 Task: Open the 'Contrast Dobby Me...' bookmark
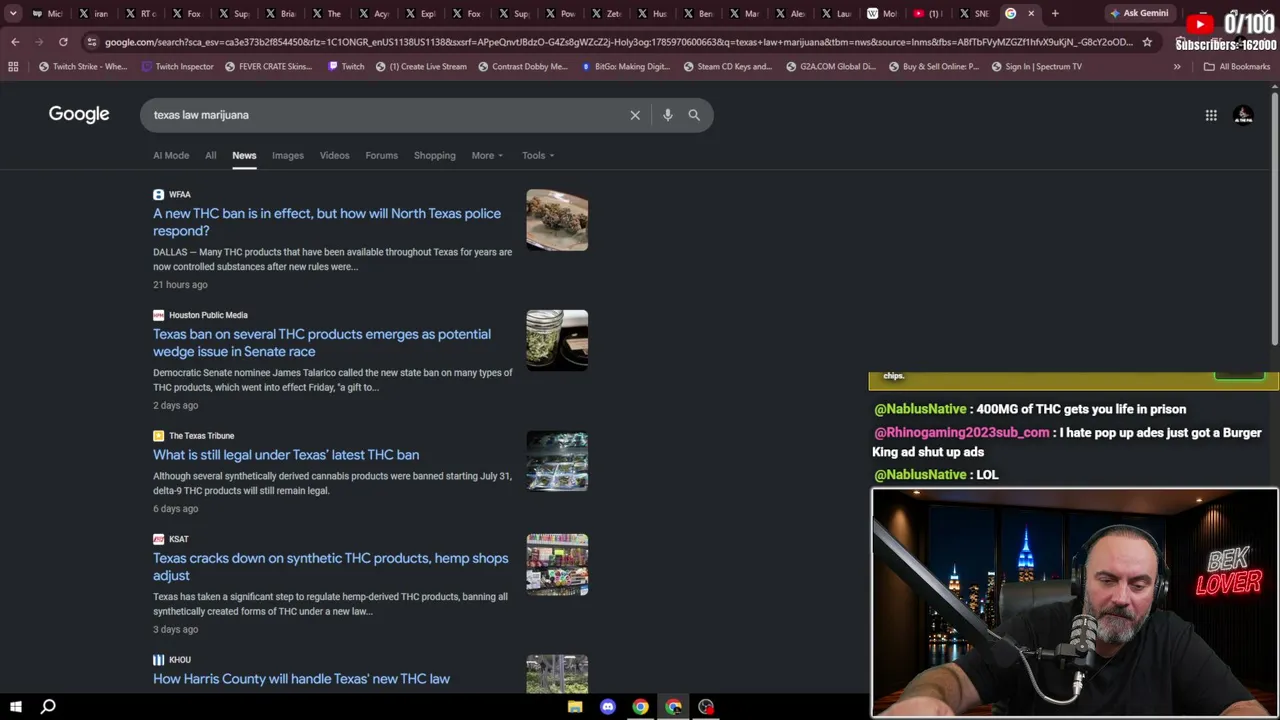tap(522, 67)
